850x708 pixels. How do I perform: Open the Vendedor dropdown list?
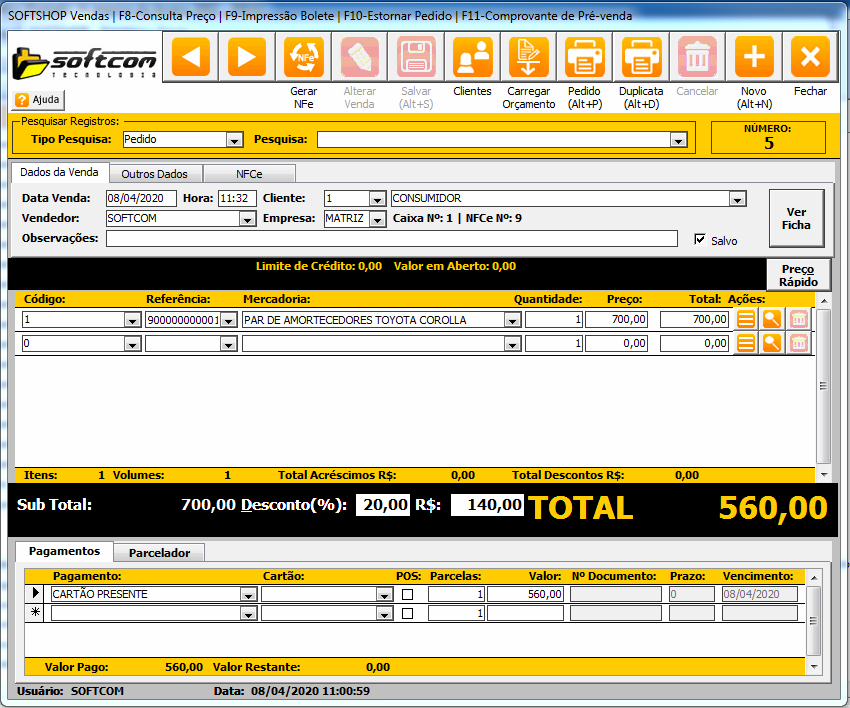click(247, 219)
